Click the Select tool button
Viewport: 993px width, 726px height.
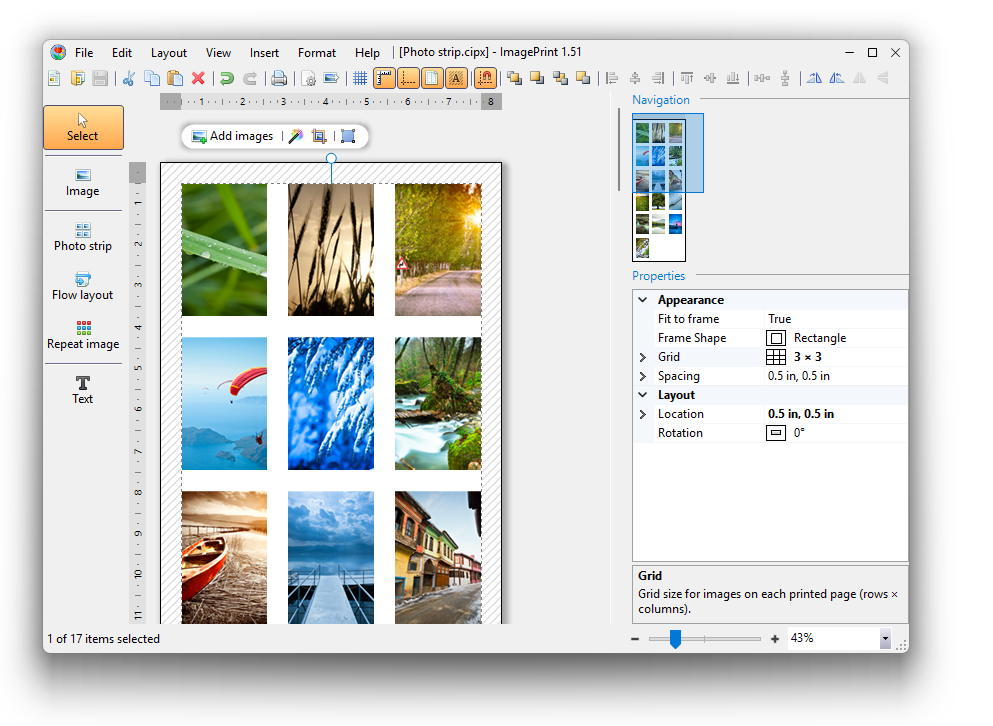83,128
